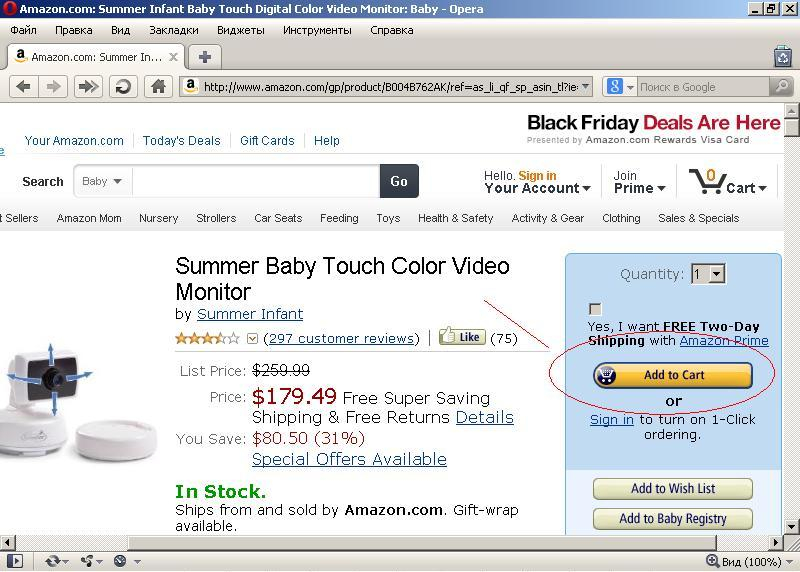Toggle the Opera side panel icon

14,561
